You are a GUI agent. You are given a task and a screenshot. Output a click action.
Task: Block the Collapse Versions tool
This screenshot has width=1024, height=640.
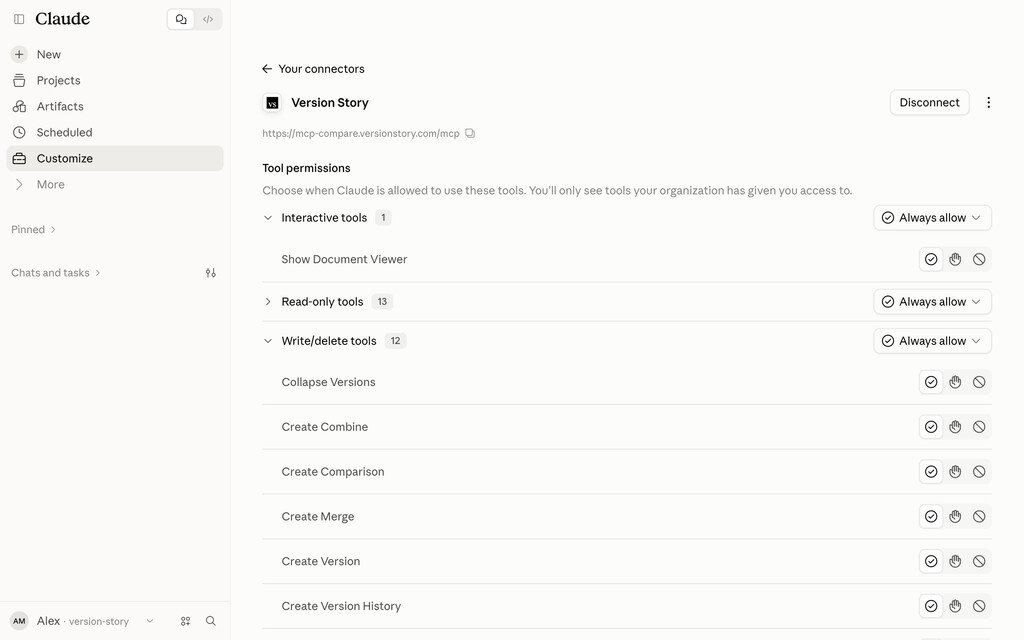coord(979,382)
